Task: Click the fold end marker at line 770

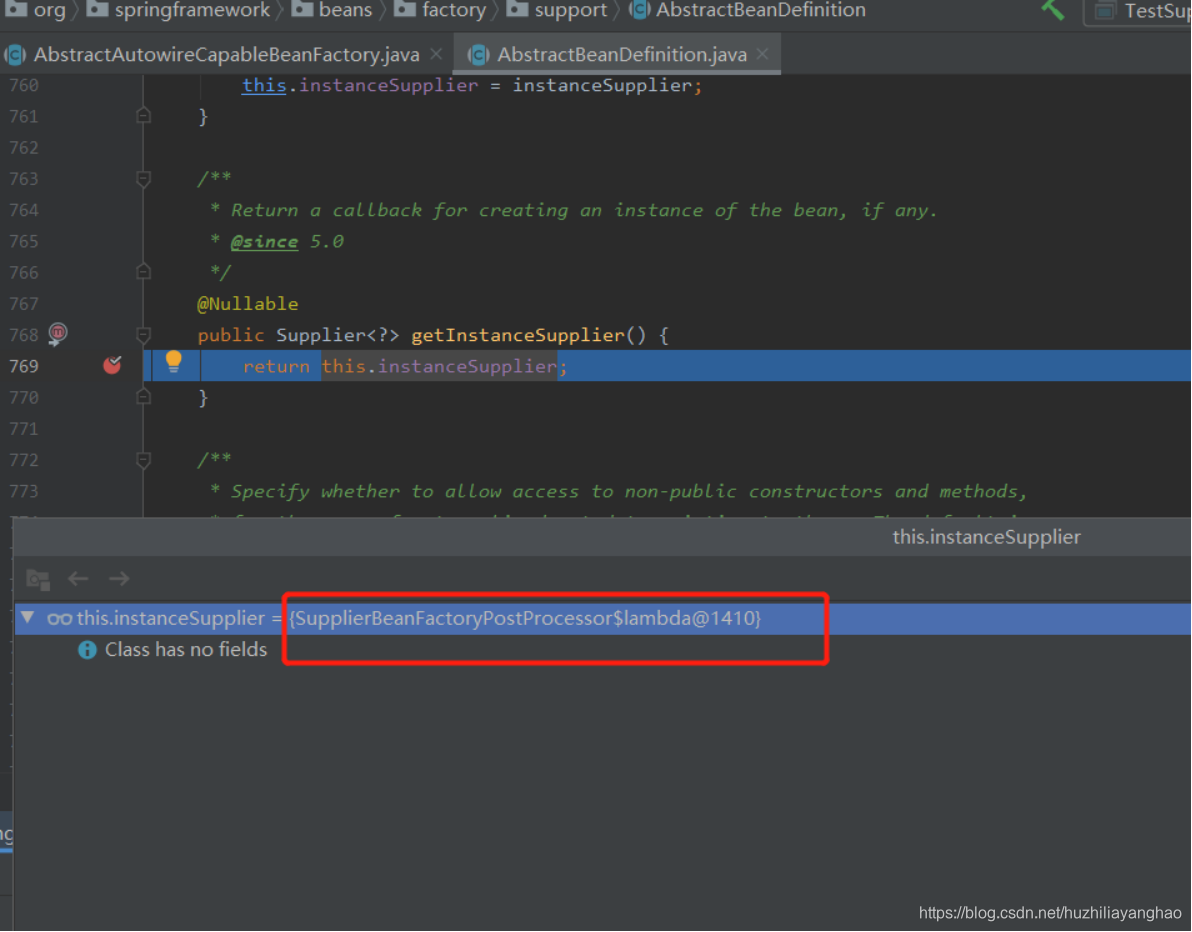Action: click(143, 397)
